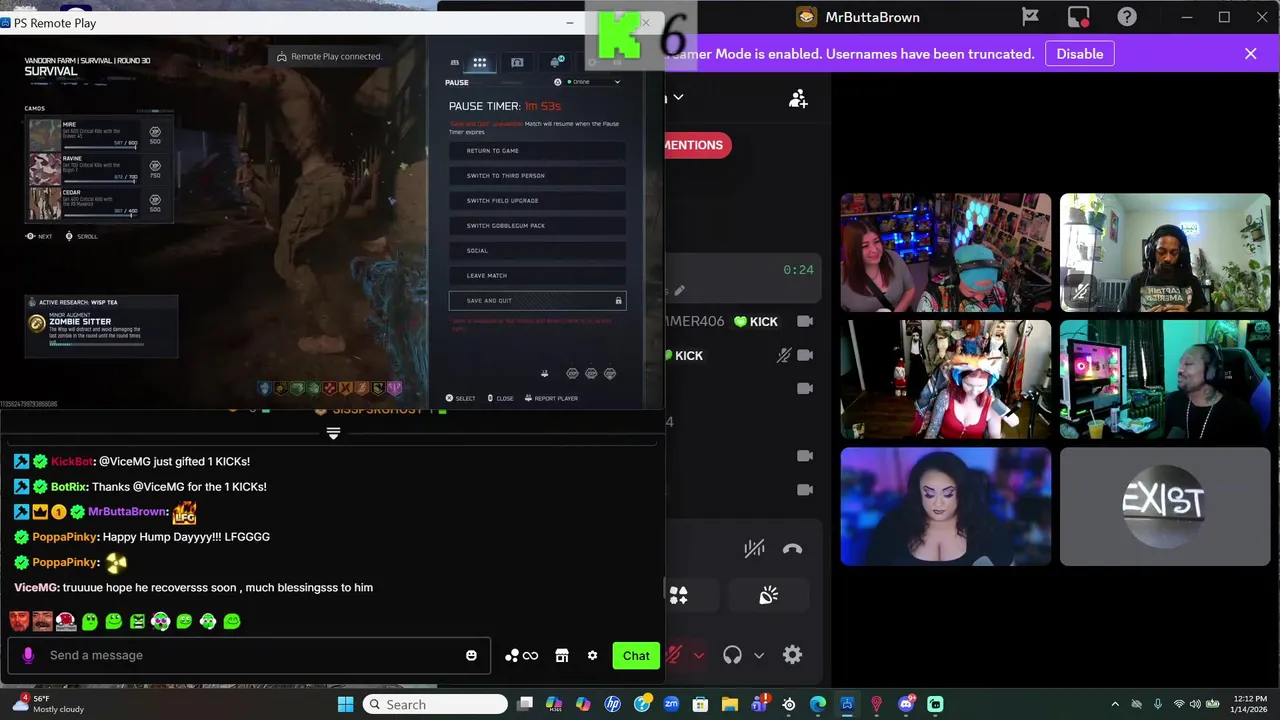Click the edit pencil next to the 0:24 timer
1280x720 pixels.
[x=679, y=291]
